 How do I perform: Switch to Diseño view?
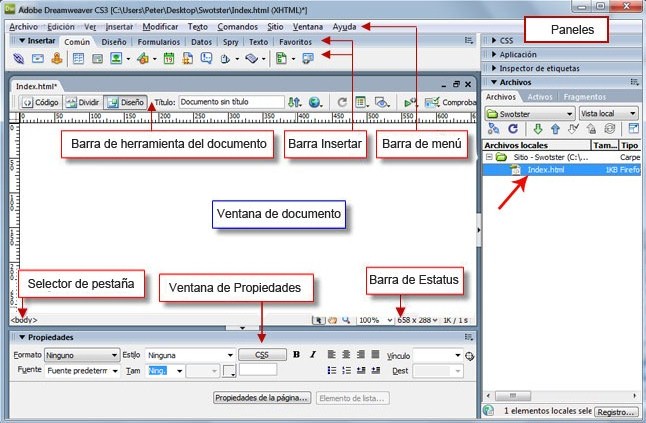[x=126, y=102]
